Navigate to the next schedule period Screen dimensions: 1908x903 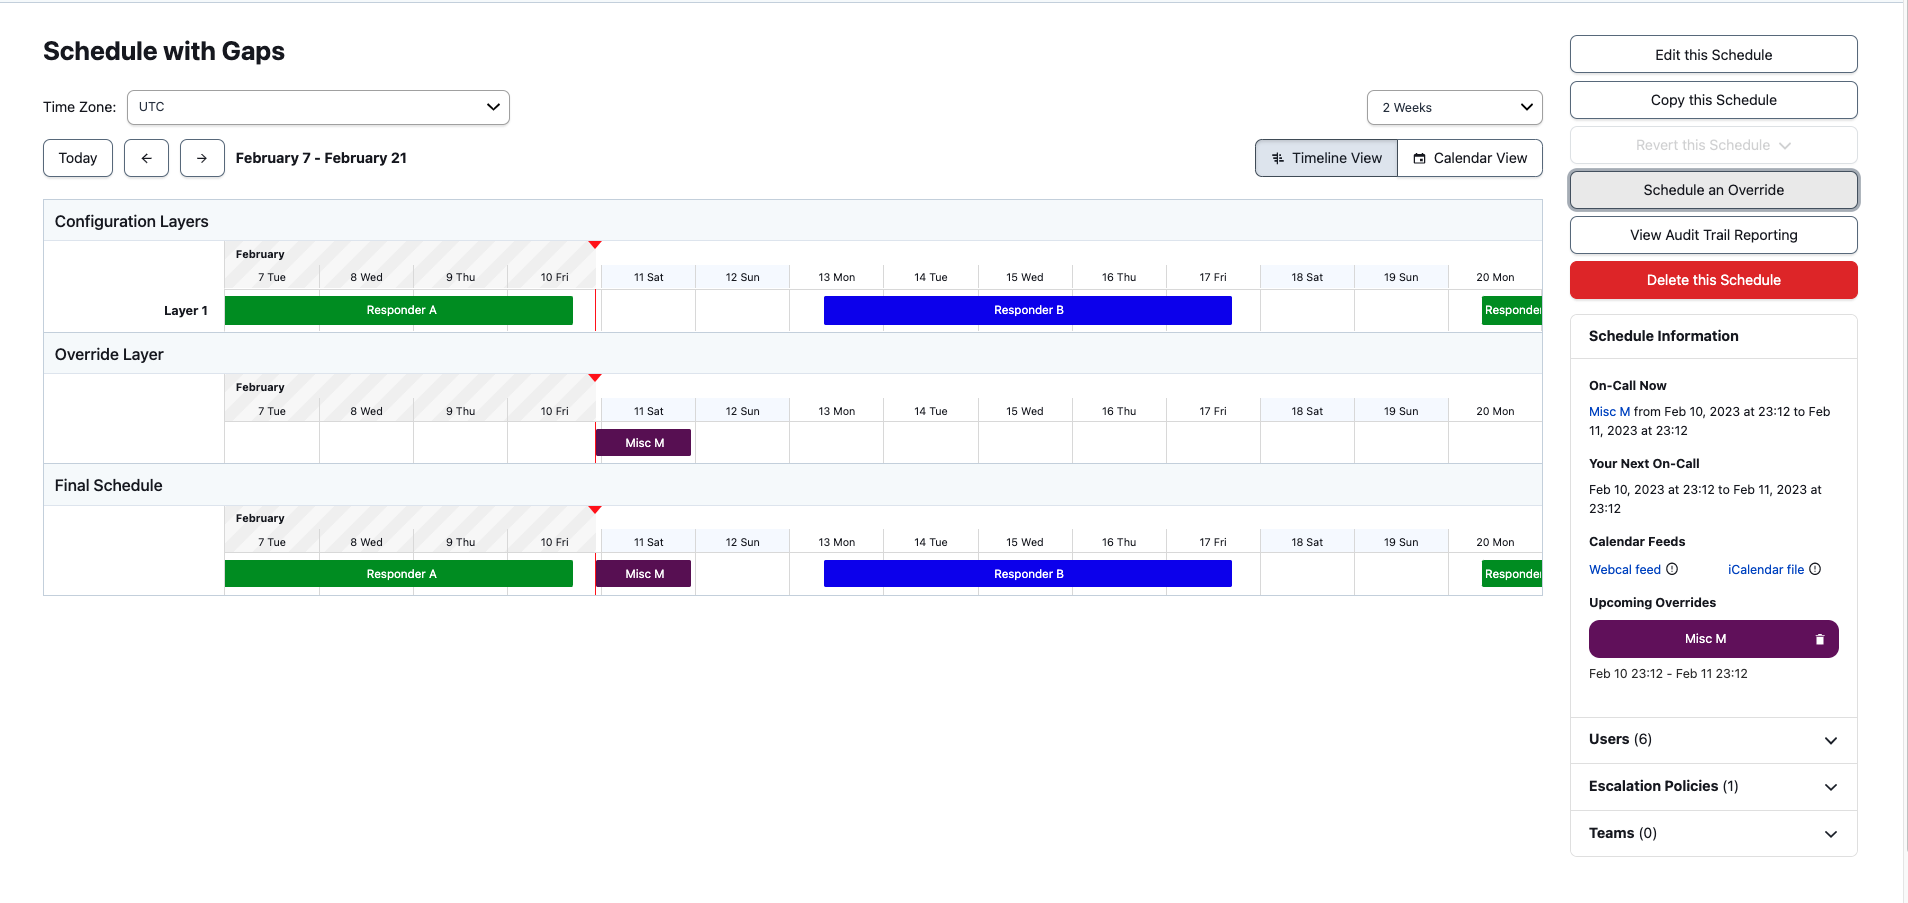point(201,157)
